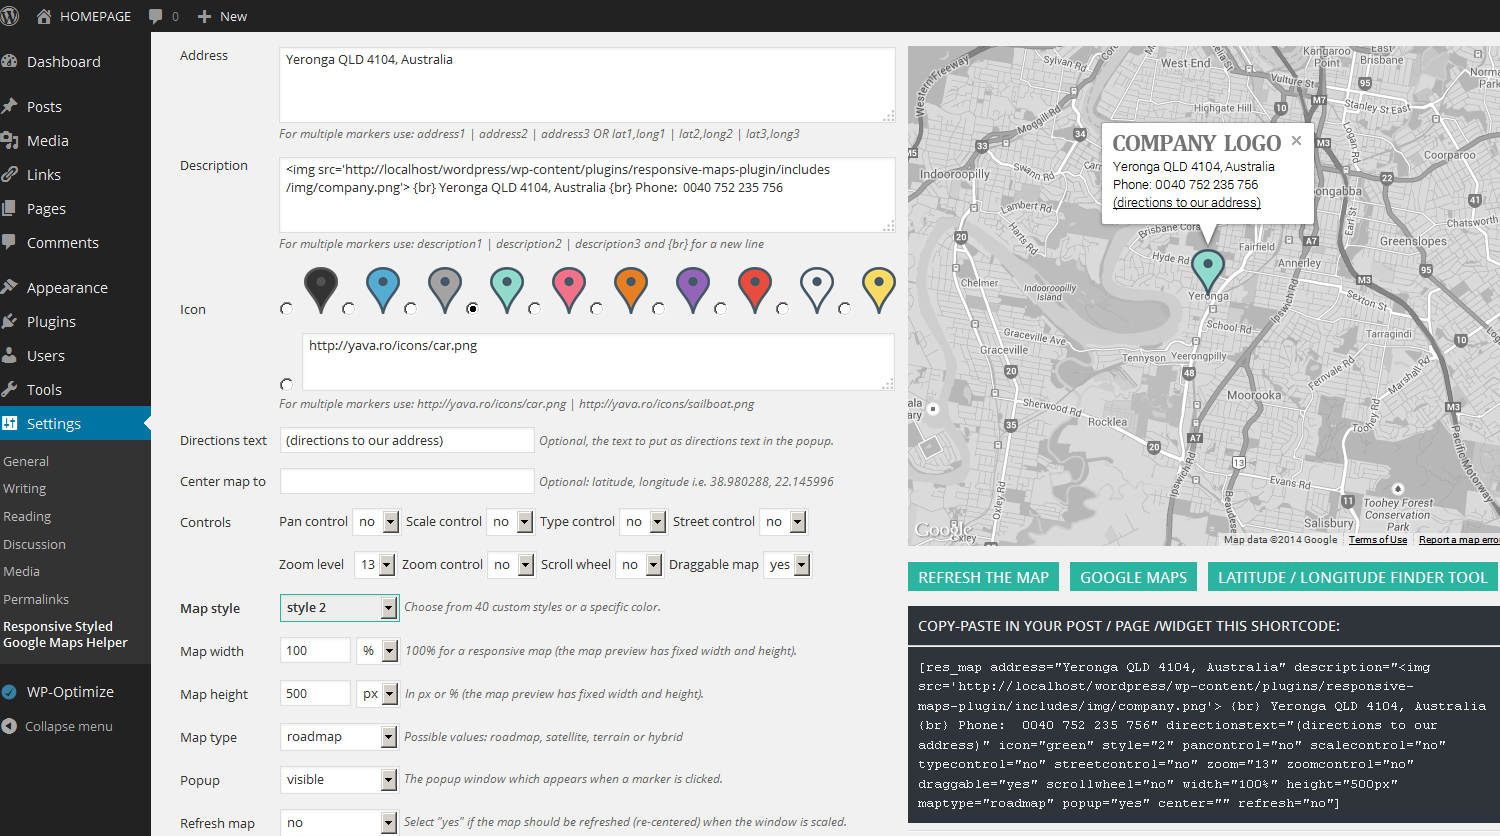This screenshot has height=836, width=1500.
Task: Open the Scale control dropdown
Action: click(510, 522)
